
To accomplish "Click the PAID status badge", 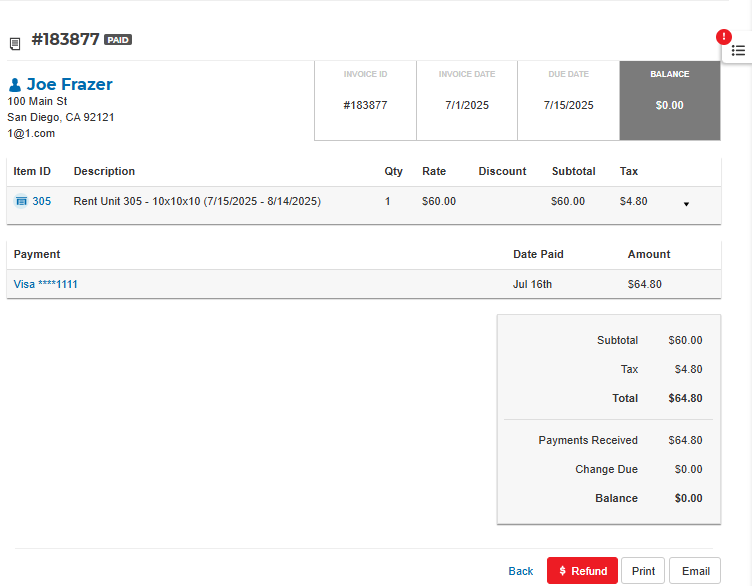I will point(118,40).
